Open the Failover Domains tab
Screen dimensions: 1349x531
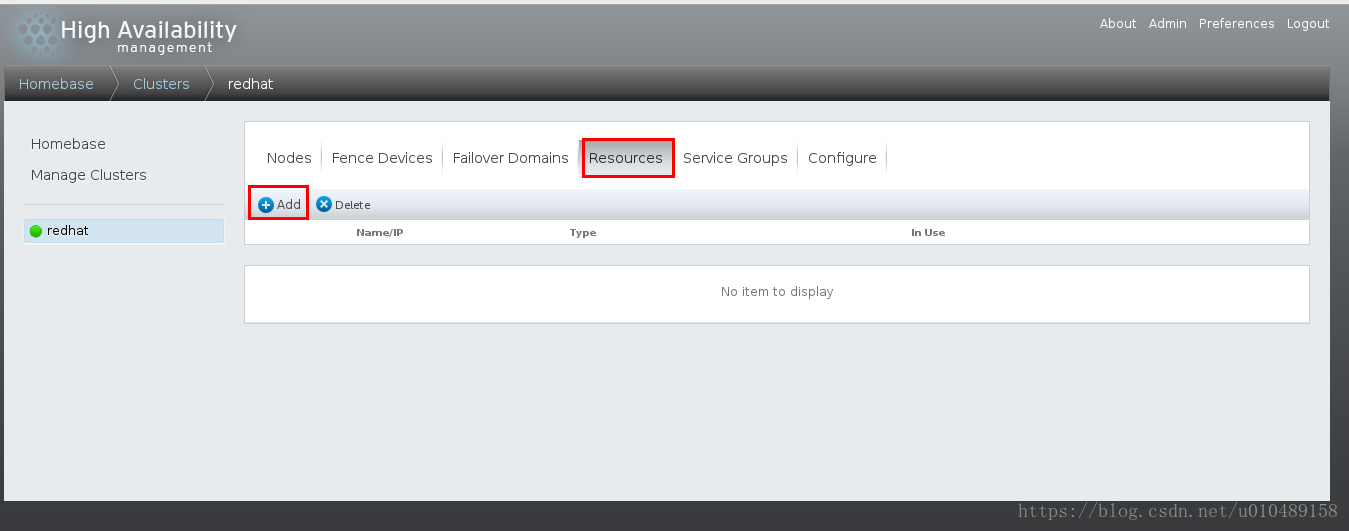(x=510, y=158)
